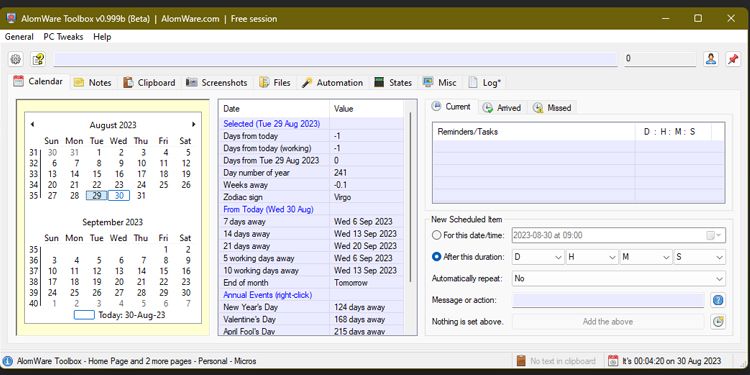Select the Valentine's Day row
750x375 pixels.
pos(311,320)
